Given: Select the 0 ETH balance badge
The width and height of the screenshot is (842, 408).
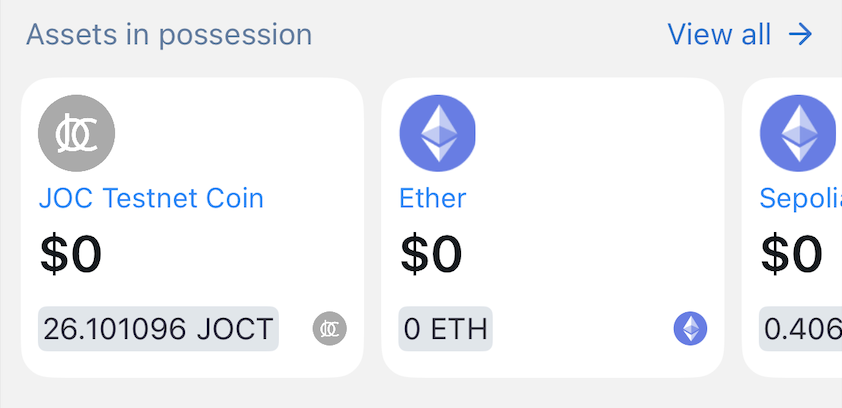Looking at the screenshot, I should click(445, 328).
